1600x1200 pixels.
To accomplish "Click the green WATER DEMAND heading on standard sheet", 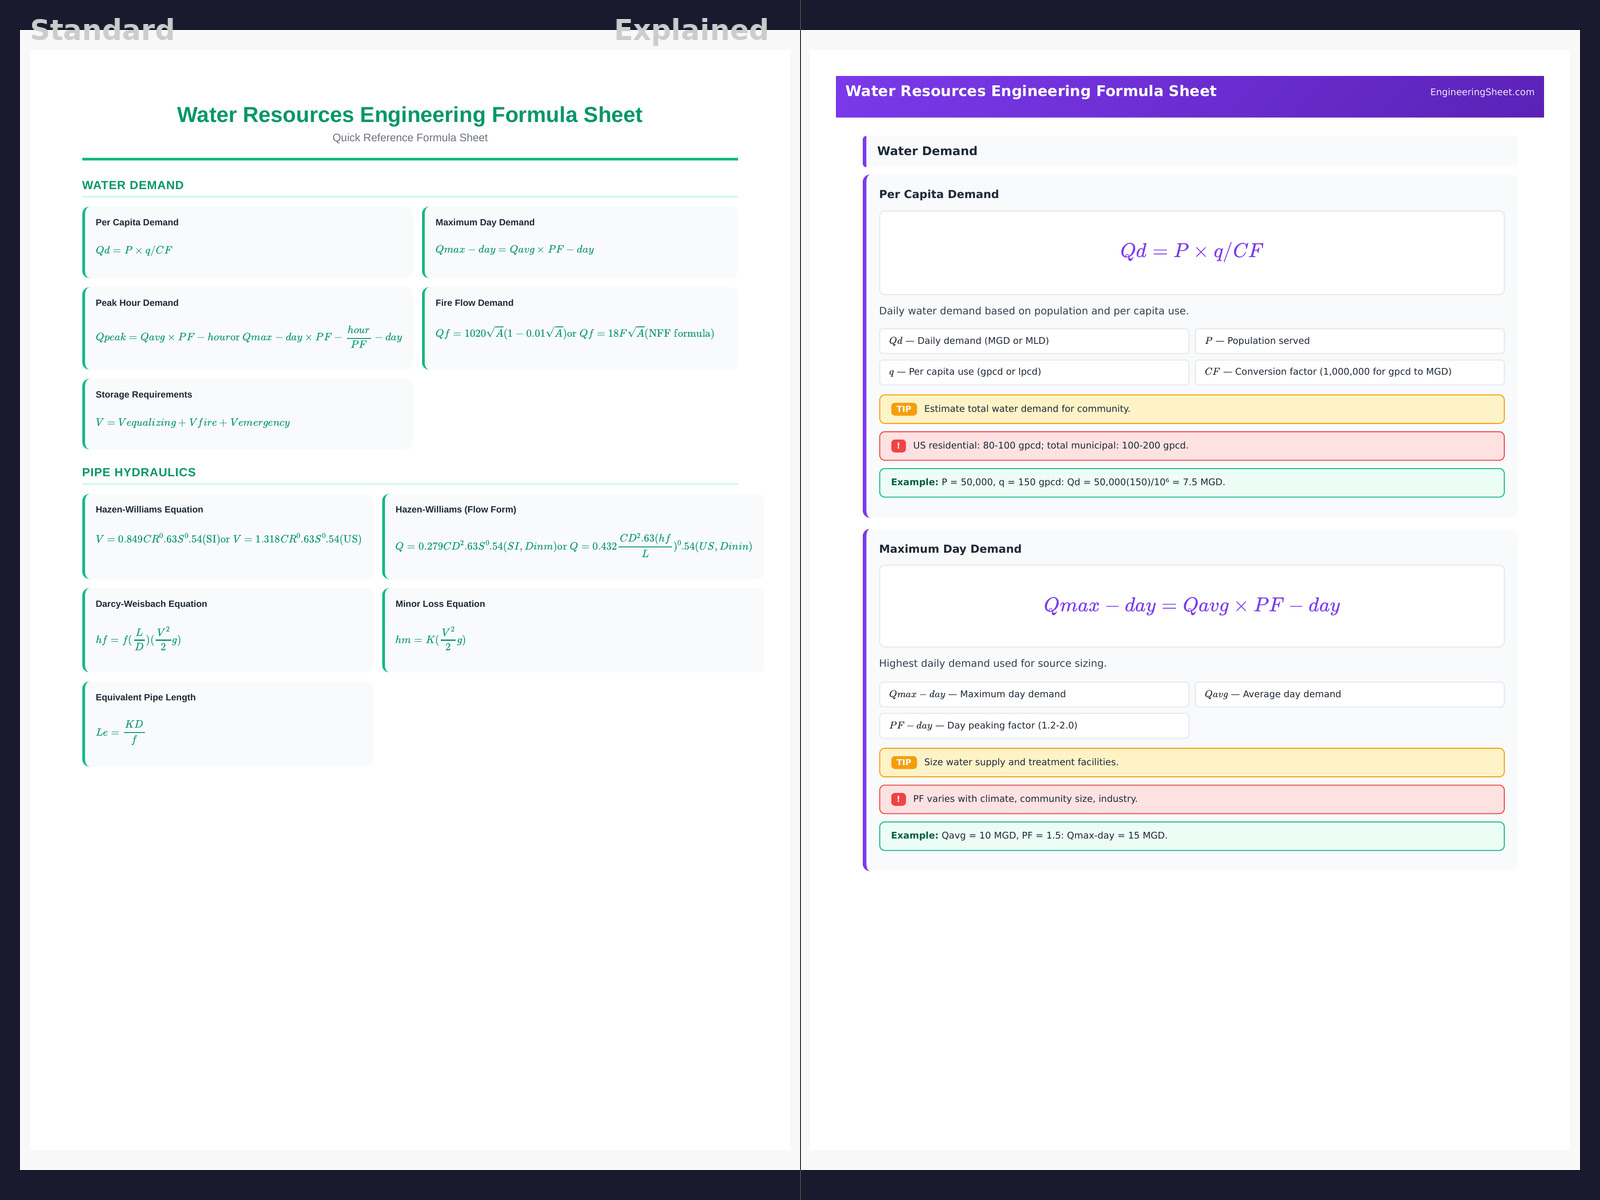I will (133, 185).
